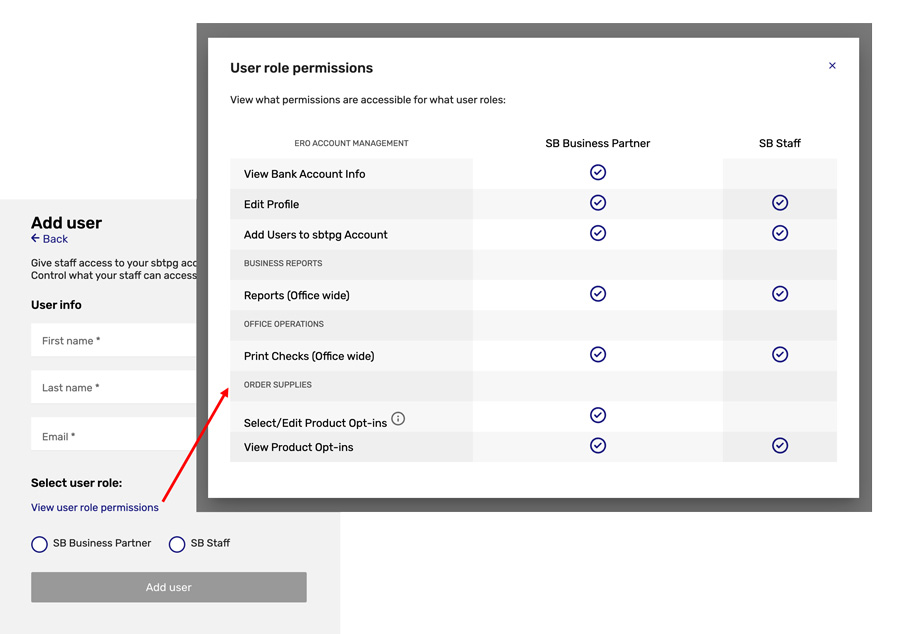Image resolution: width=900 pixels, height=634 pixels.
Task: Click SB Staff checkmark for Reports (Office wide)
Action: pyautogui.click(x=780, y=294)
